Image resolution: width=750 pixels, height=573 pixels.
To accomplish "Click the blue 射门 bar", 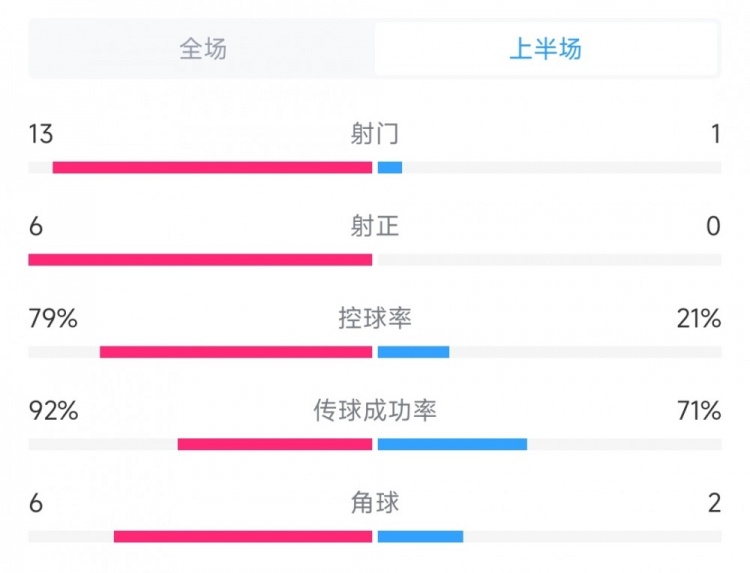I will tap(390, 168).
